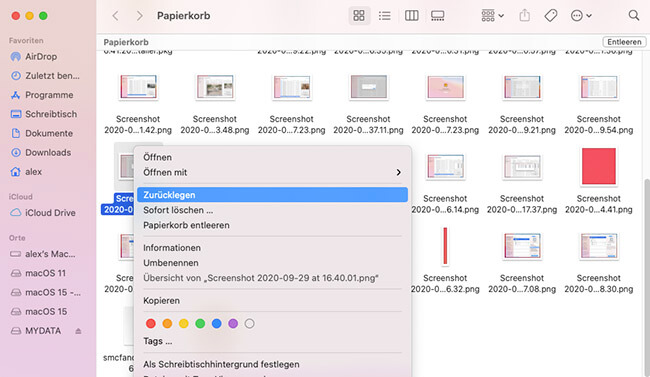Go back with the left chevron

115,16
